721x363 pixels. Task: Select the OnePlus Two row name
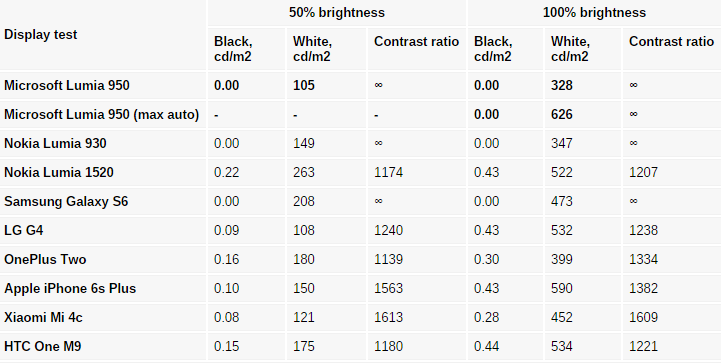pyautogui.click(x=45, y=259)
